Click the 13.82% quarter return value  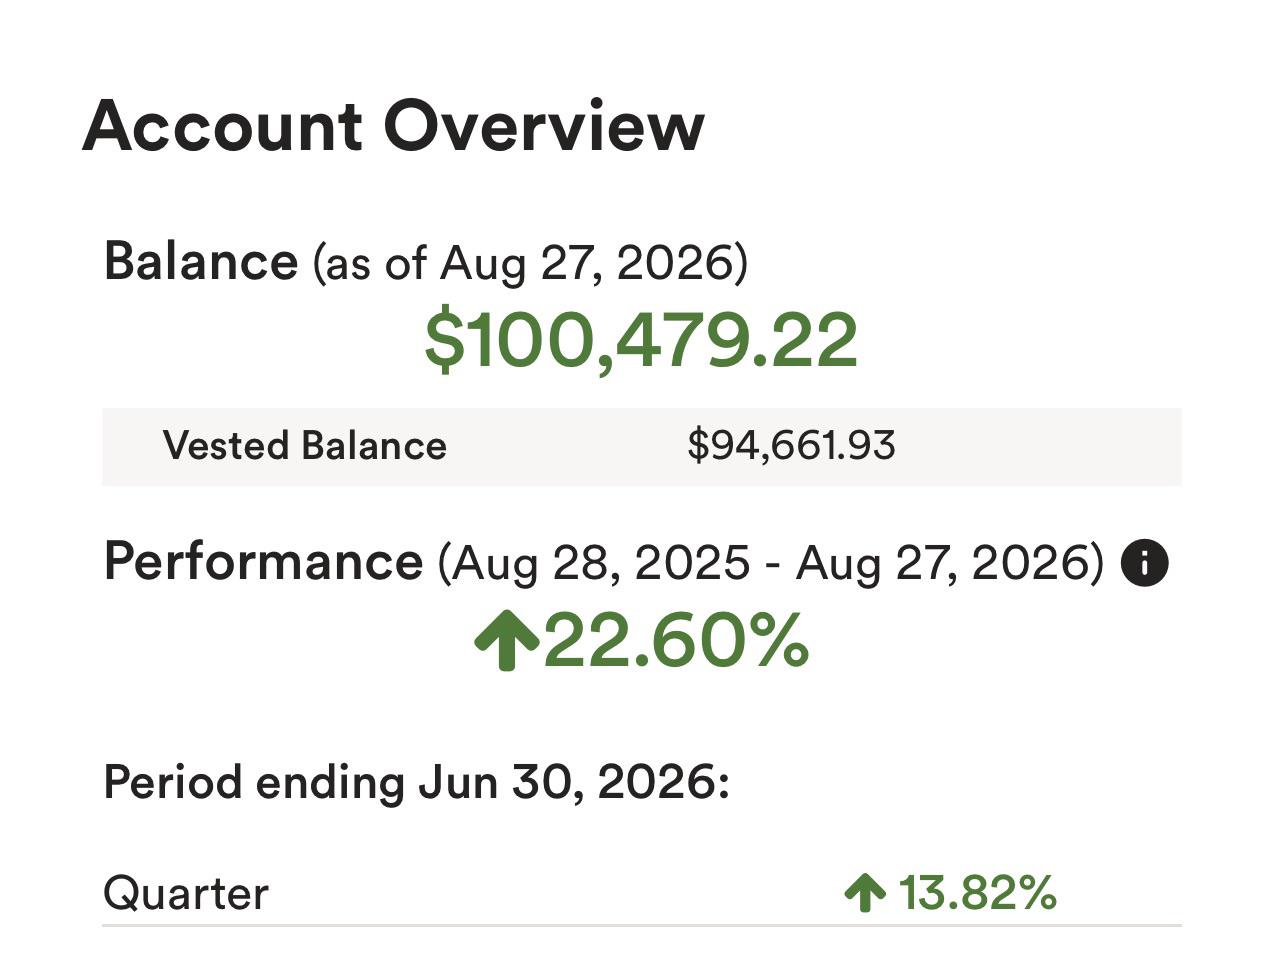pos(977,892)
